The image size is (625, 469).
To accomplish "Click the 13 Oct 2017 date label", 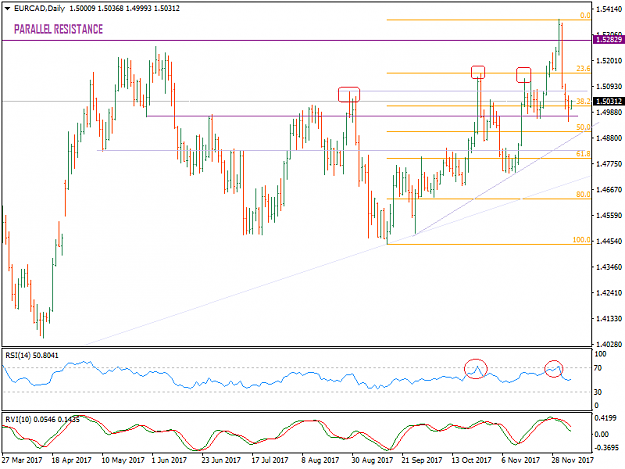I will pyautogui.click(x=472, y=460).
